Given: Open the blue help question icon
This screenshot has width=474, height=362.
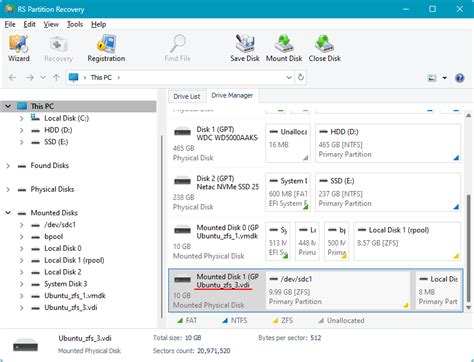Looking at the screenshot, I should [459, 78].
